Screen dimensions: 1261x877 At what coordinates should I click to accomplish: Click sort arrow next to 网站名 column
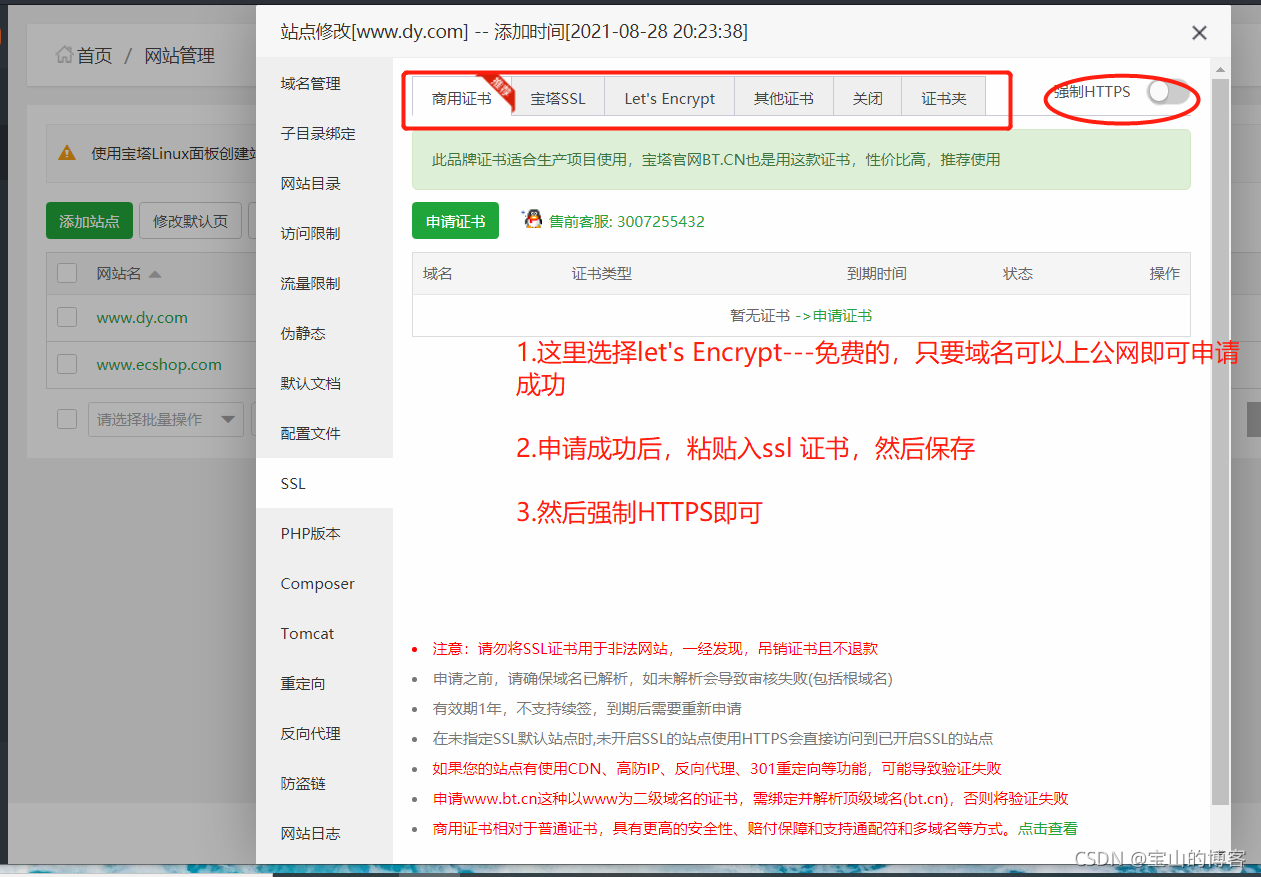click(x=155, y=274)
